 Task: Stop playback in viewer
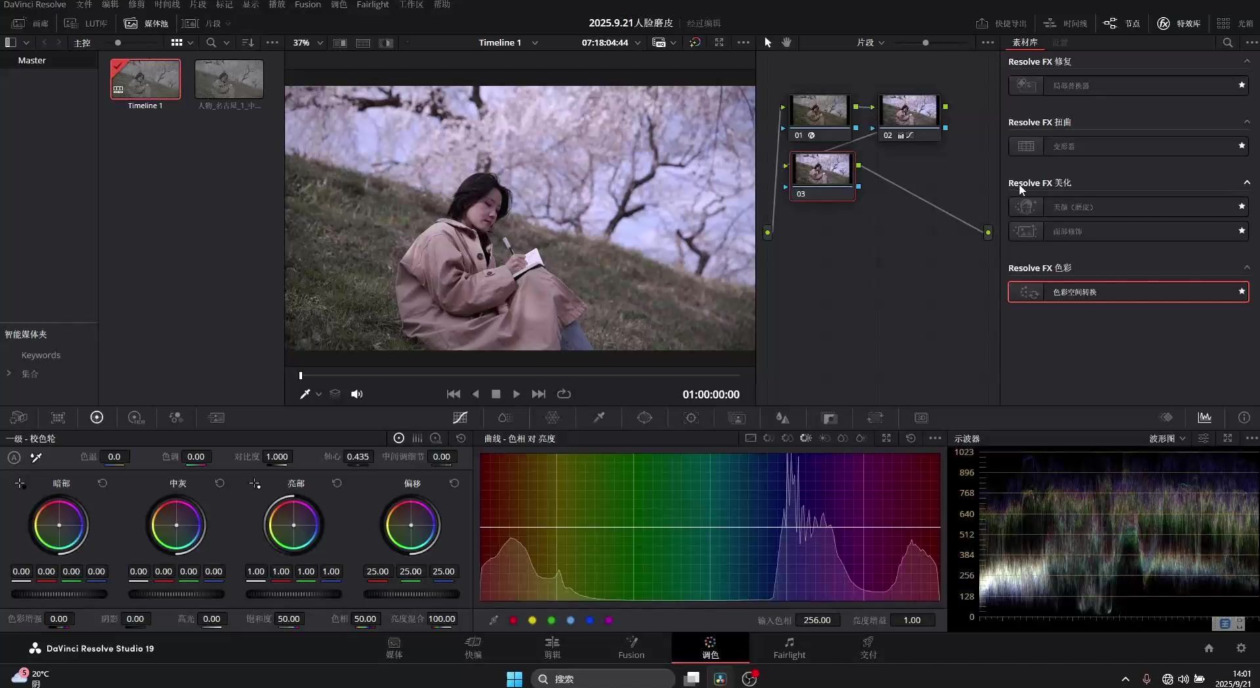pyautogui.click(x=495, y=394)
